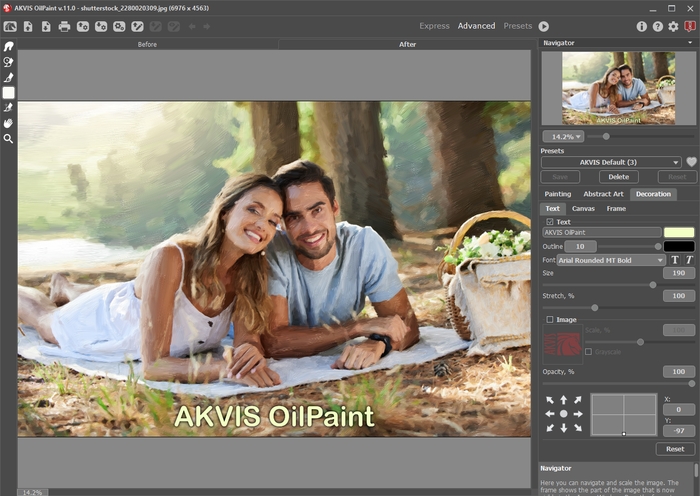Move text left with the left arrow
The height and width of the screenshot is (496, 700).
point(550,414)
